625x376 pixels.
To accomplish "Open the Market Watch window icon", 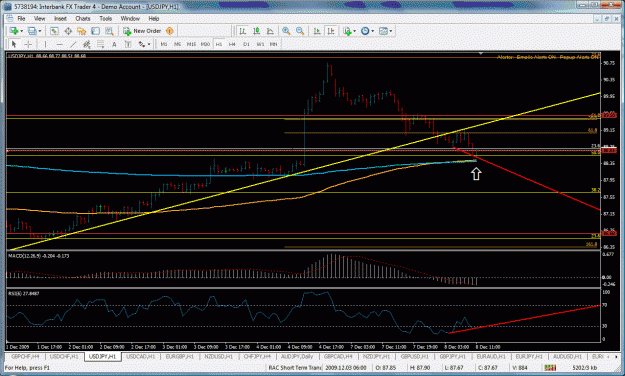I will 54,31.
